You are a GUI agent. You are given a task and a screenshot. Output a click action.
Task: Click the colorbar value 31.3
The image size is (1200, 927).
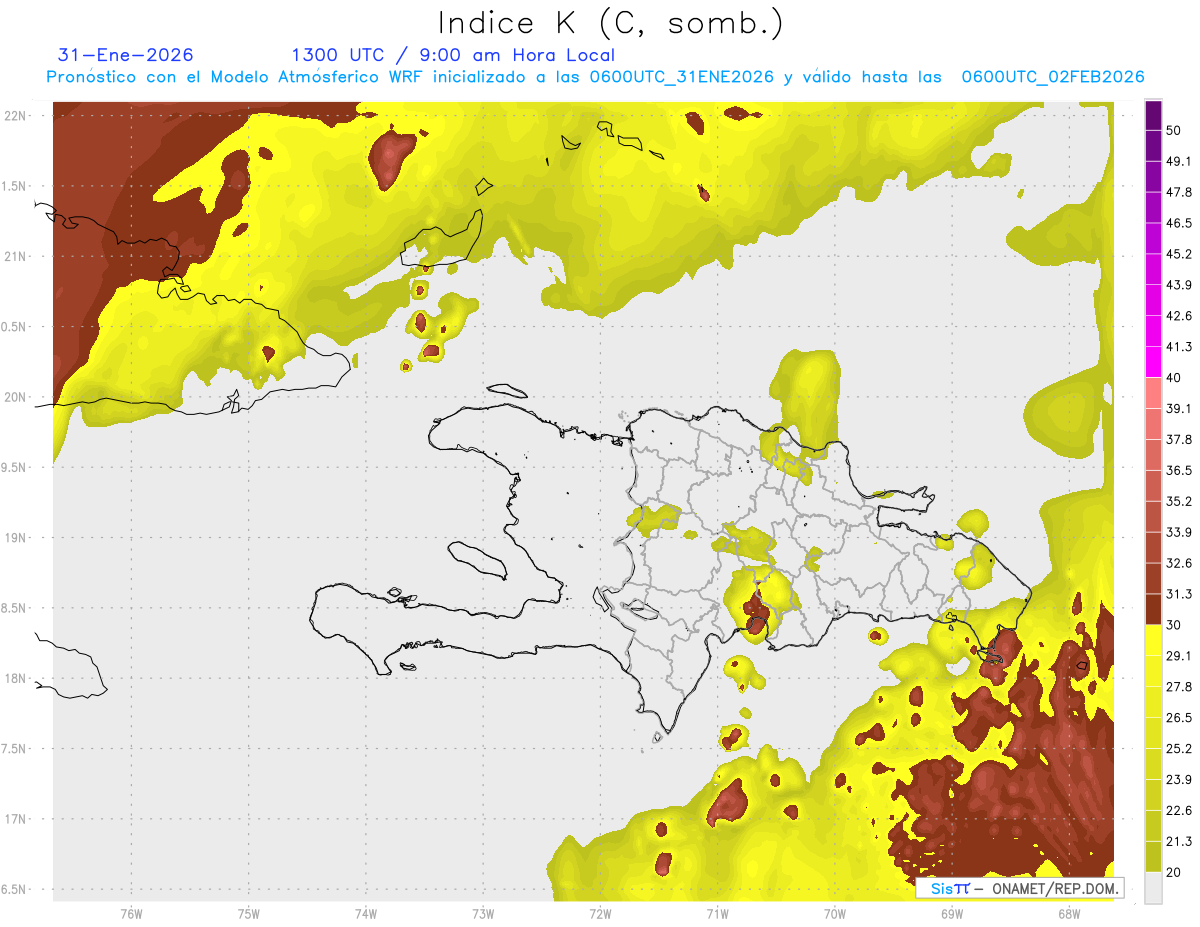point(1179,594)
